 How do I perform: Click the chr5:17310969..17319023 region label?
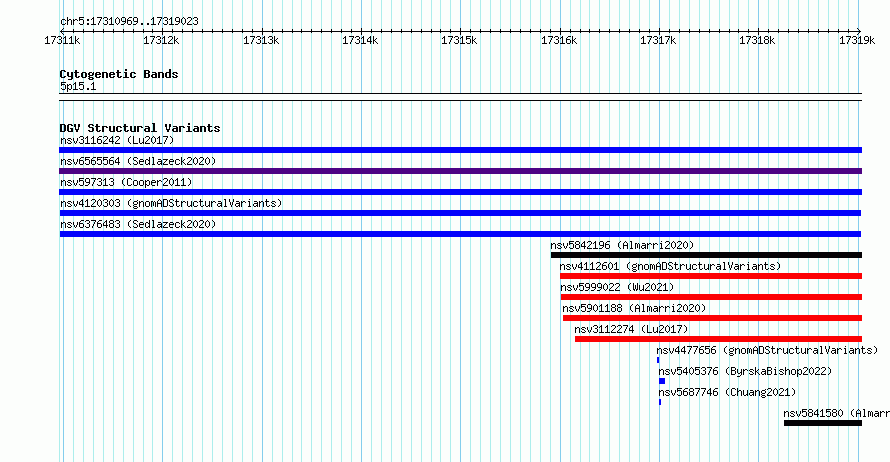[129, 22]
